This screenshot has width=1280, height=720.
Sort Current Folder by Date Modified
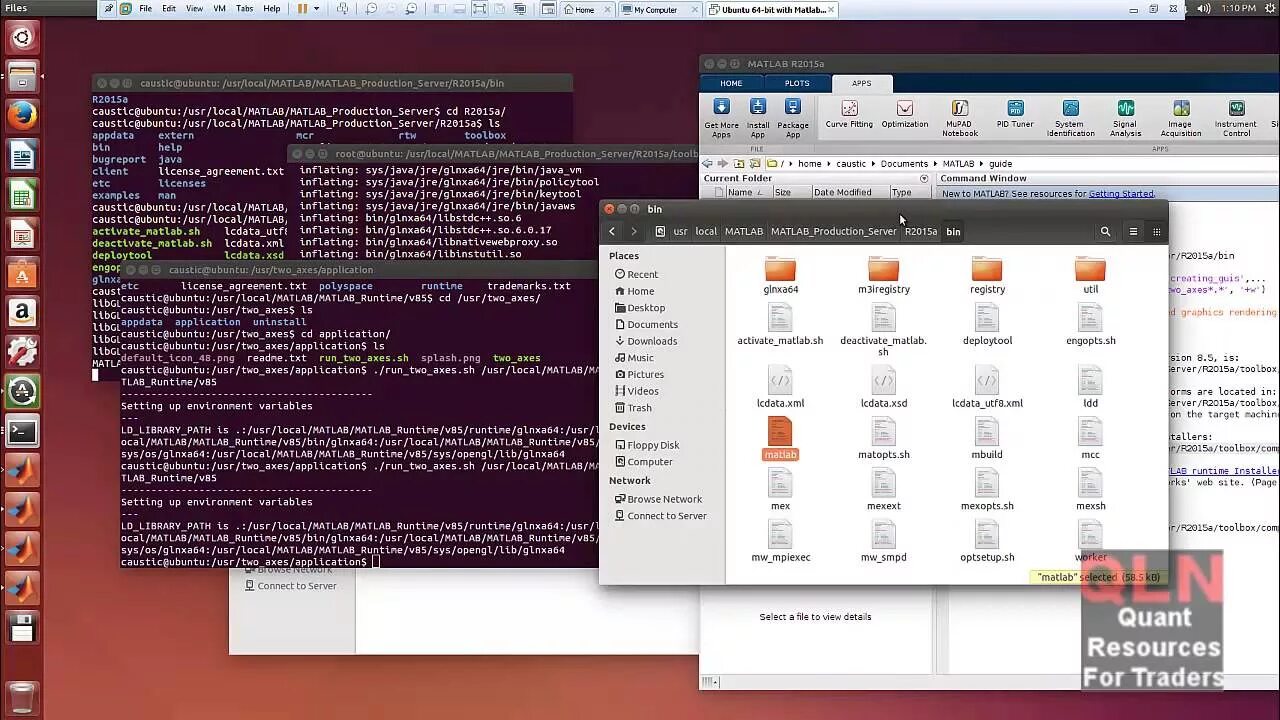pyautogui.click(x=843, y=192)
